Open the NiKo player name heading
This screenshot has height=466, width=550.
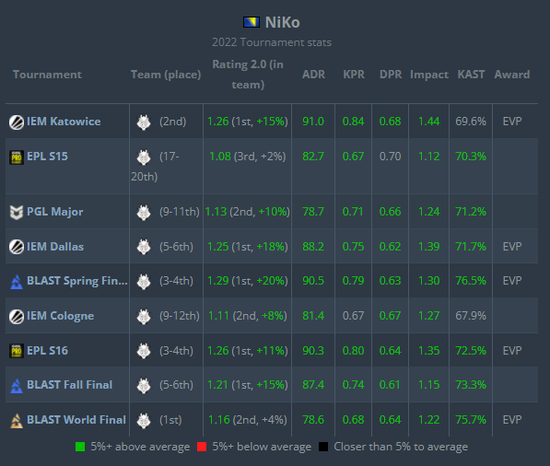282,22
